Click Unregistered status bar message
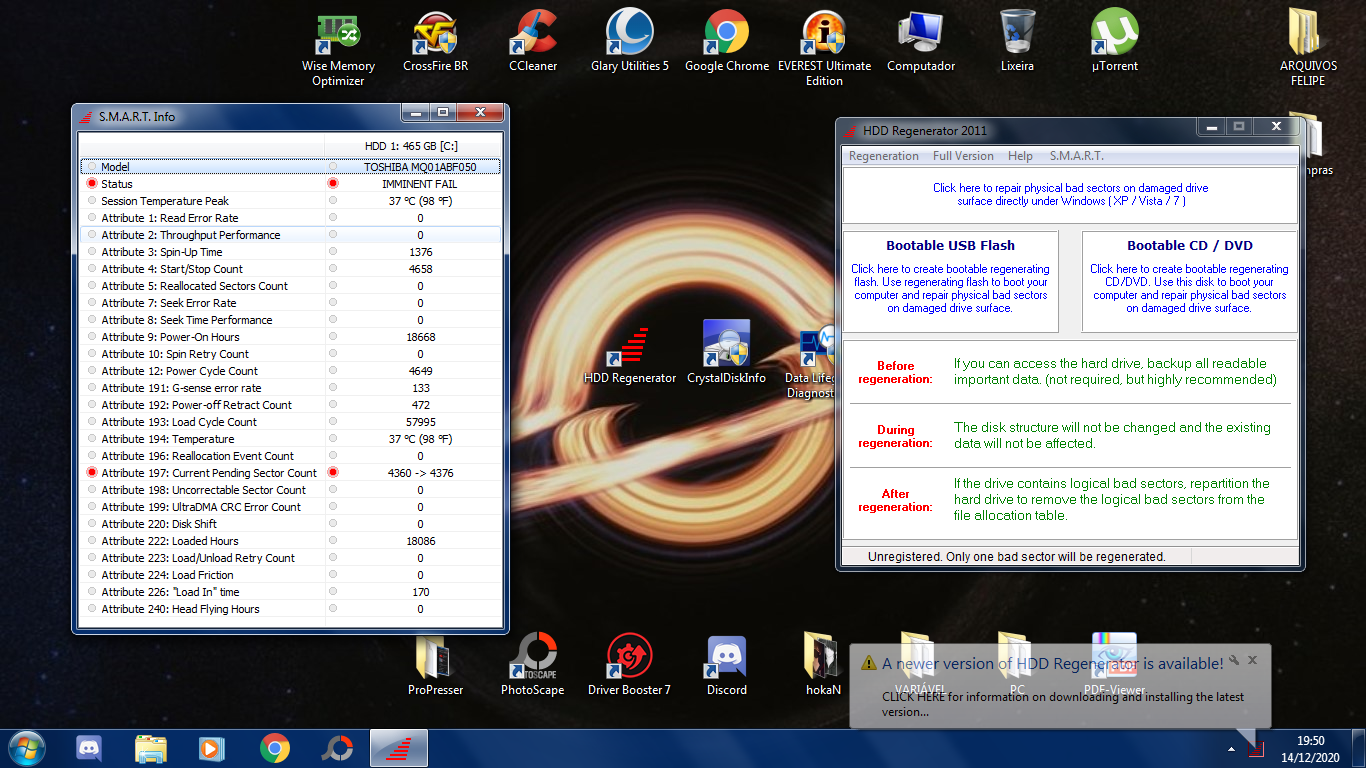 click(x=1016, y=556)
